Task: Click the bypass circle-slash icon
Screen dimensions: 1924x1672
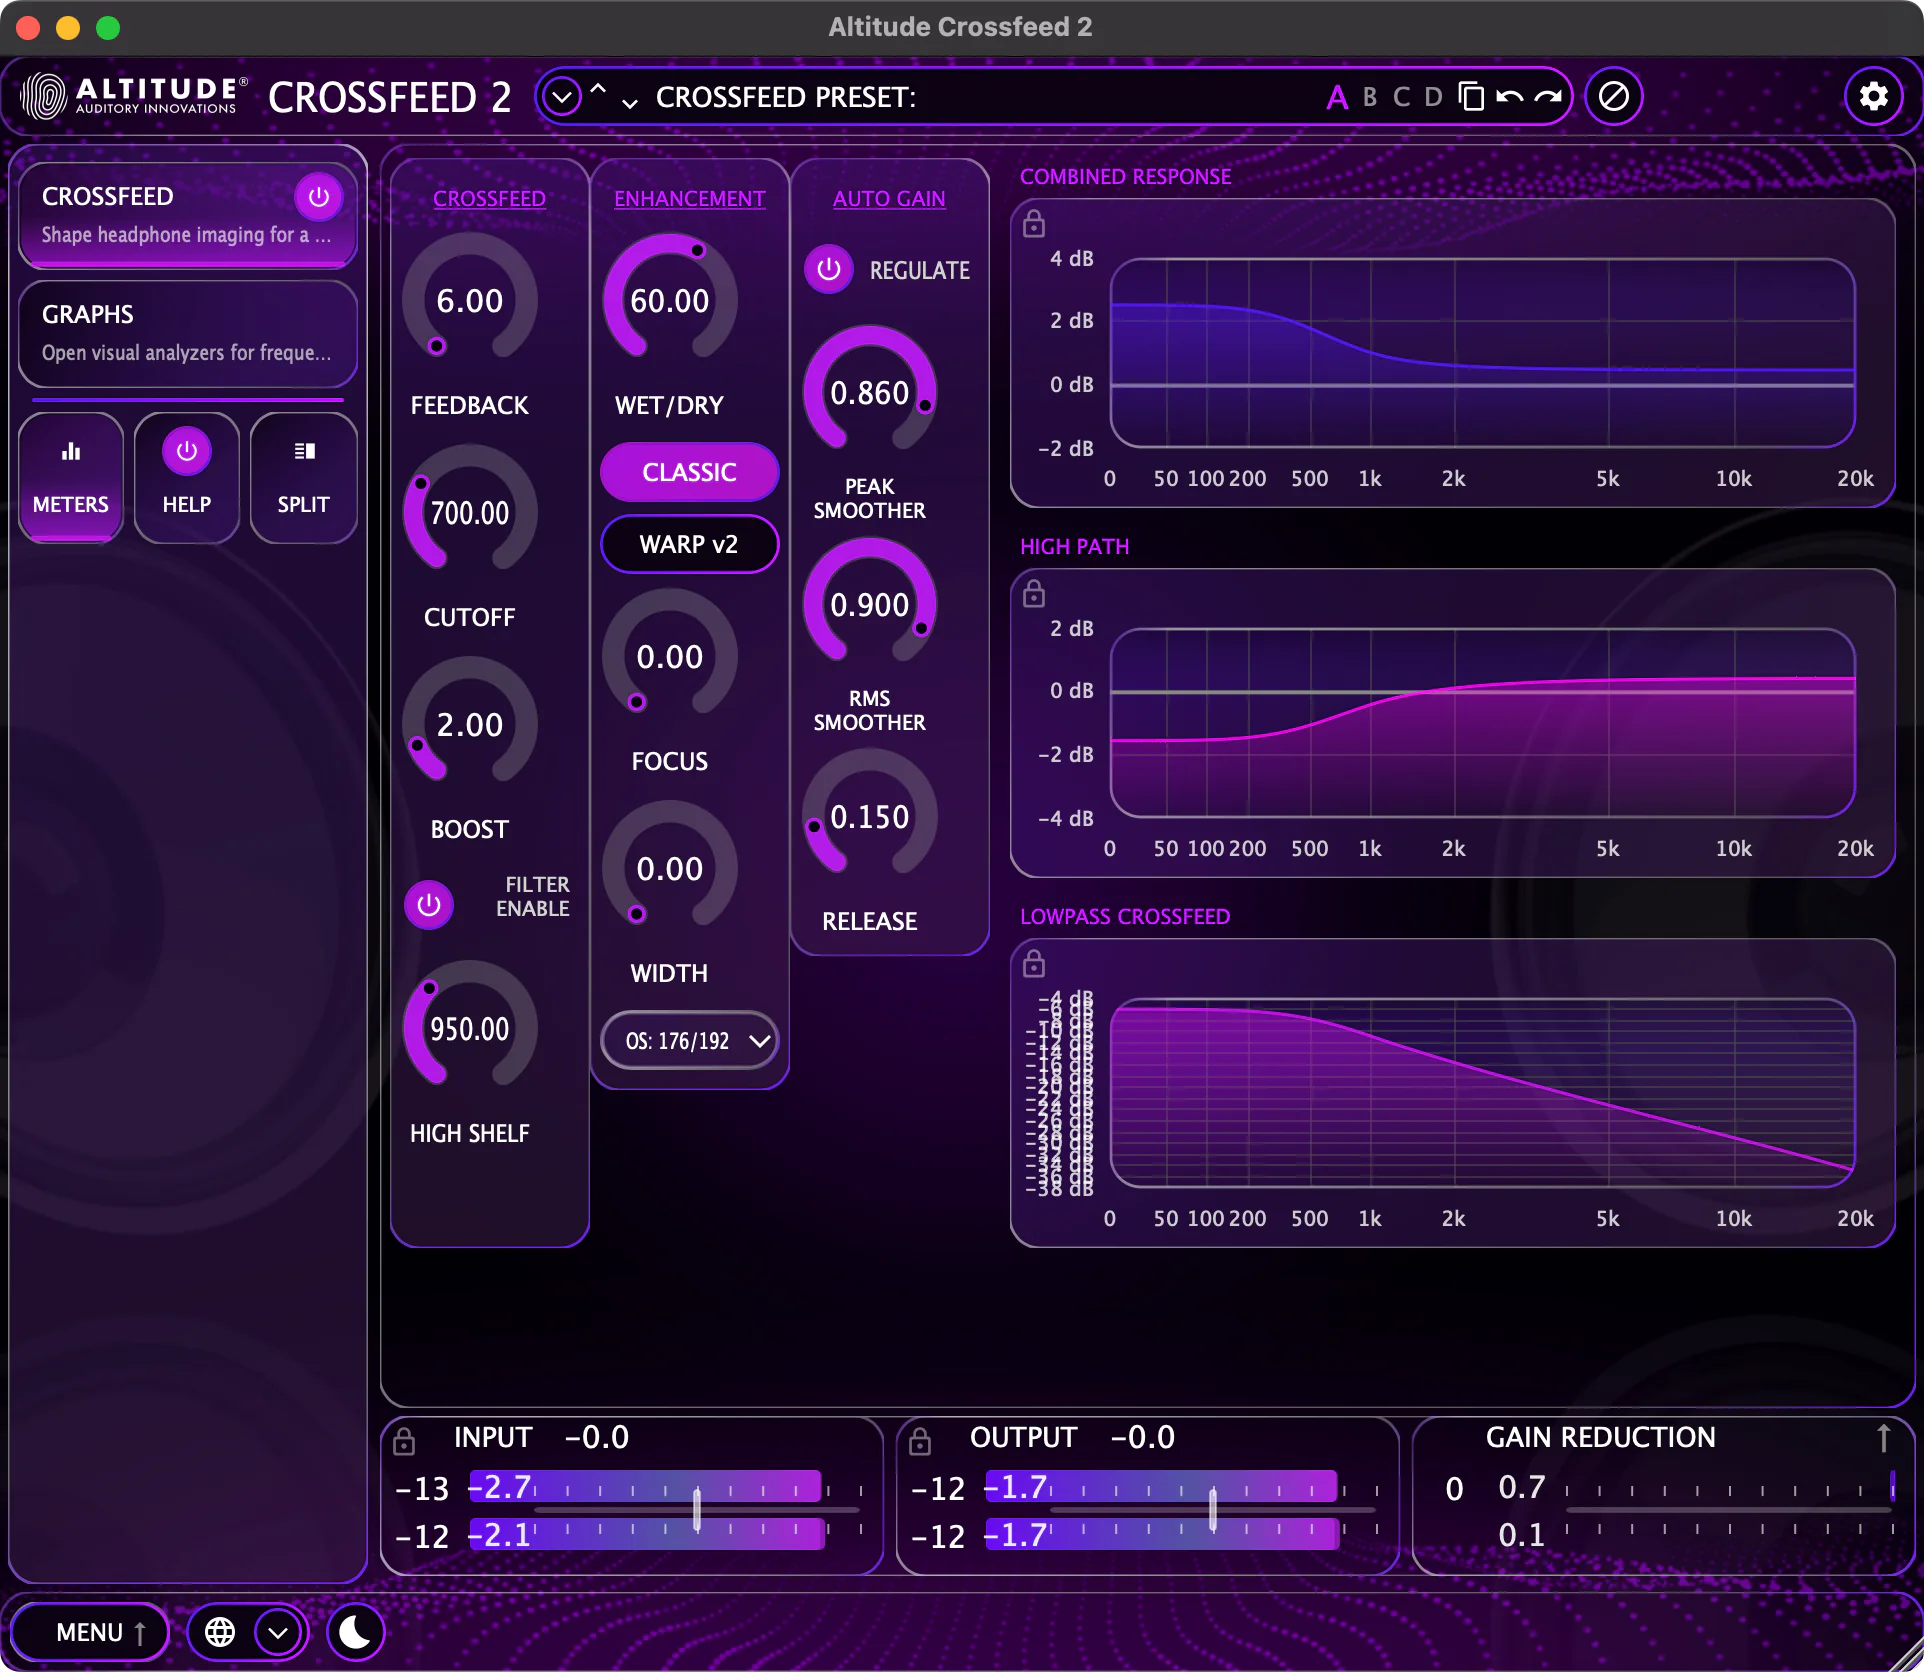Action: point(1613,96)
